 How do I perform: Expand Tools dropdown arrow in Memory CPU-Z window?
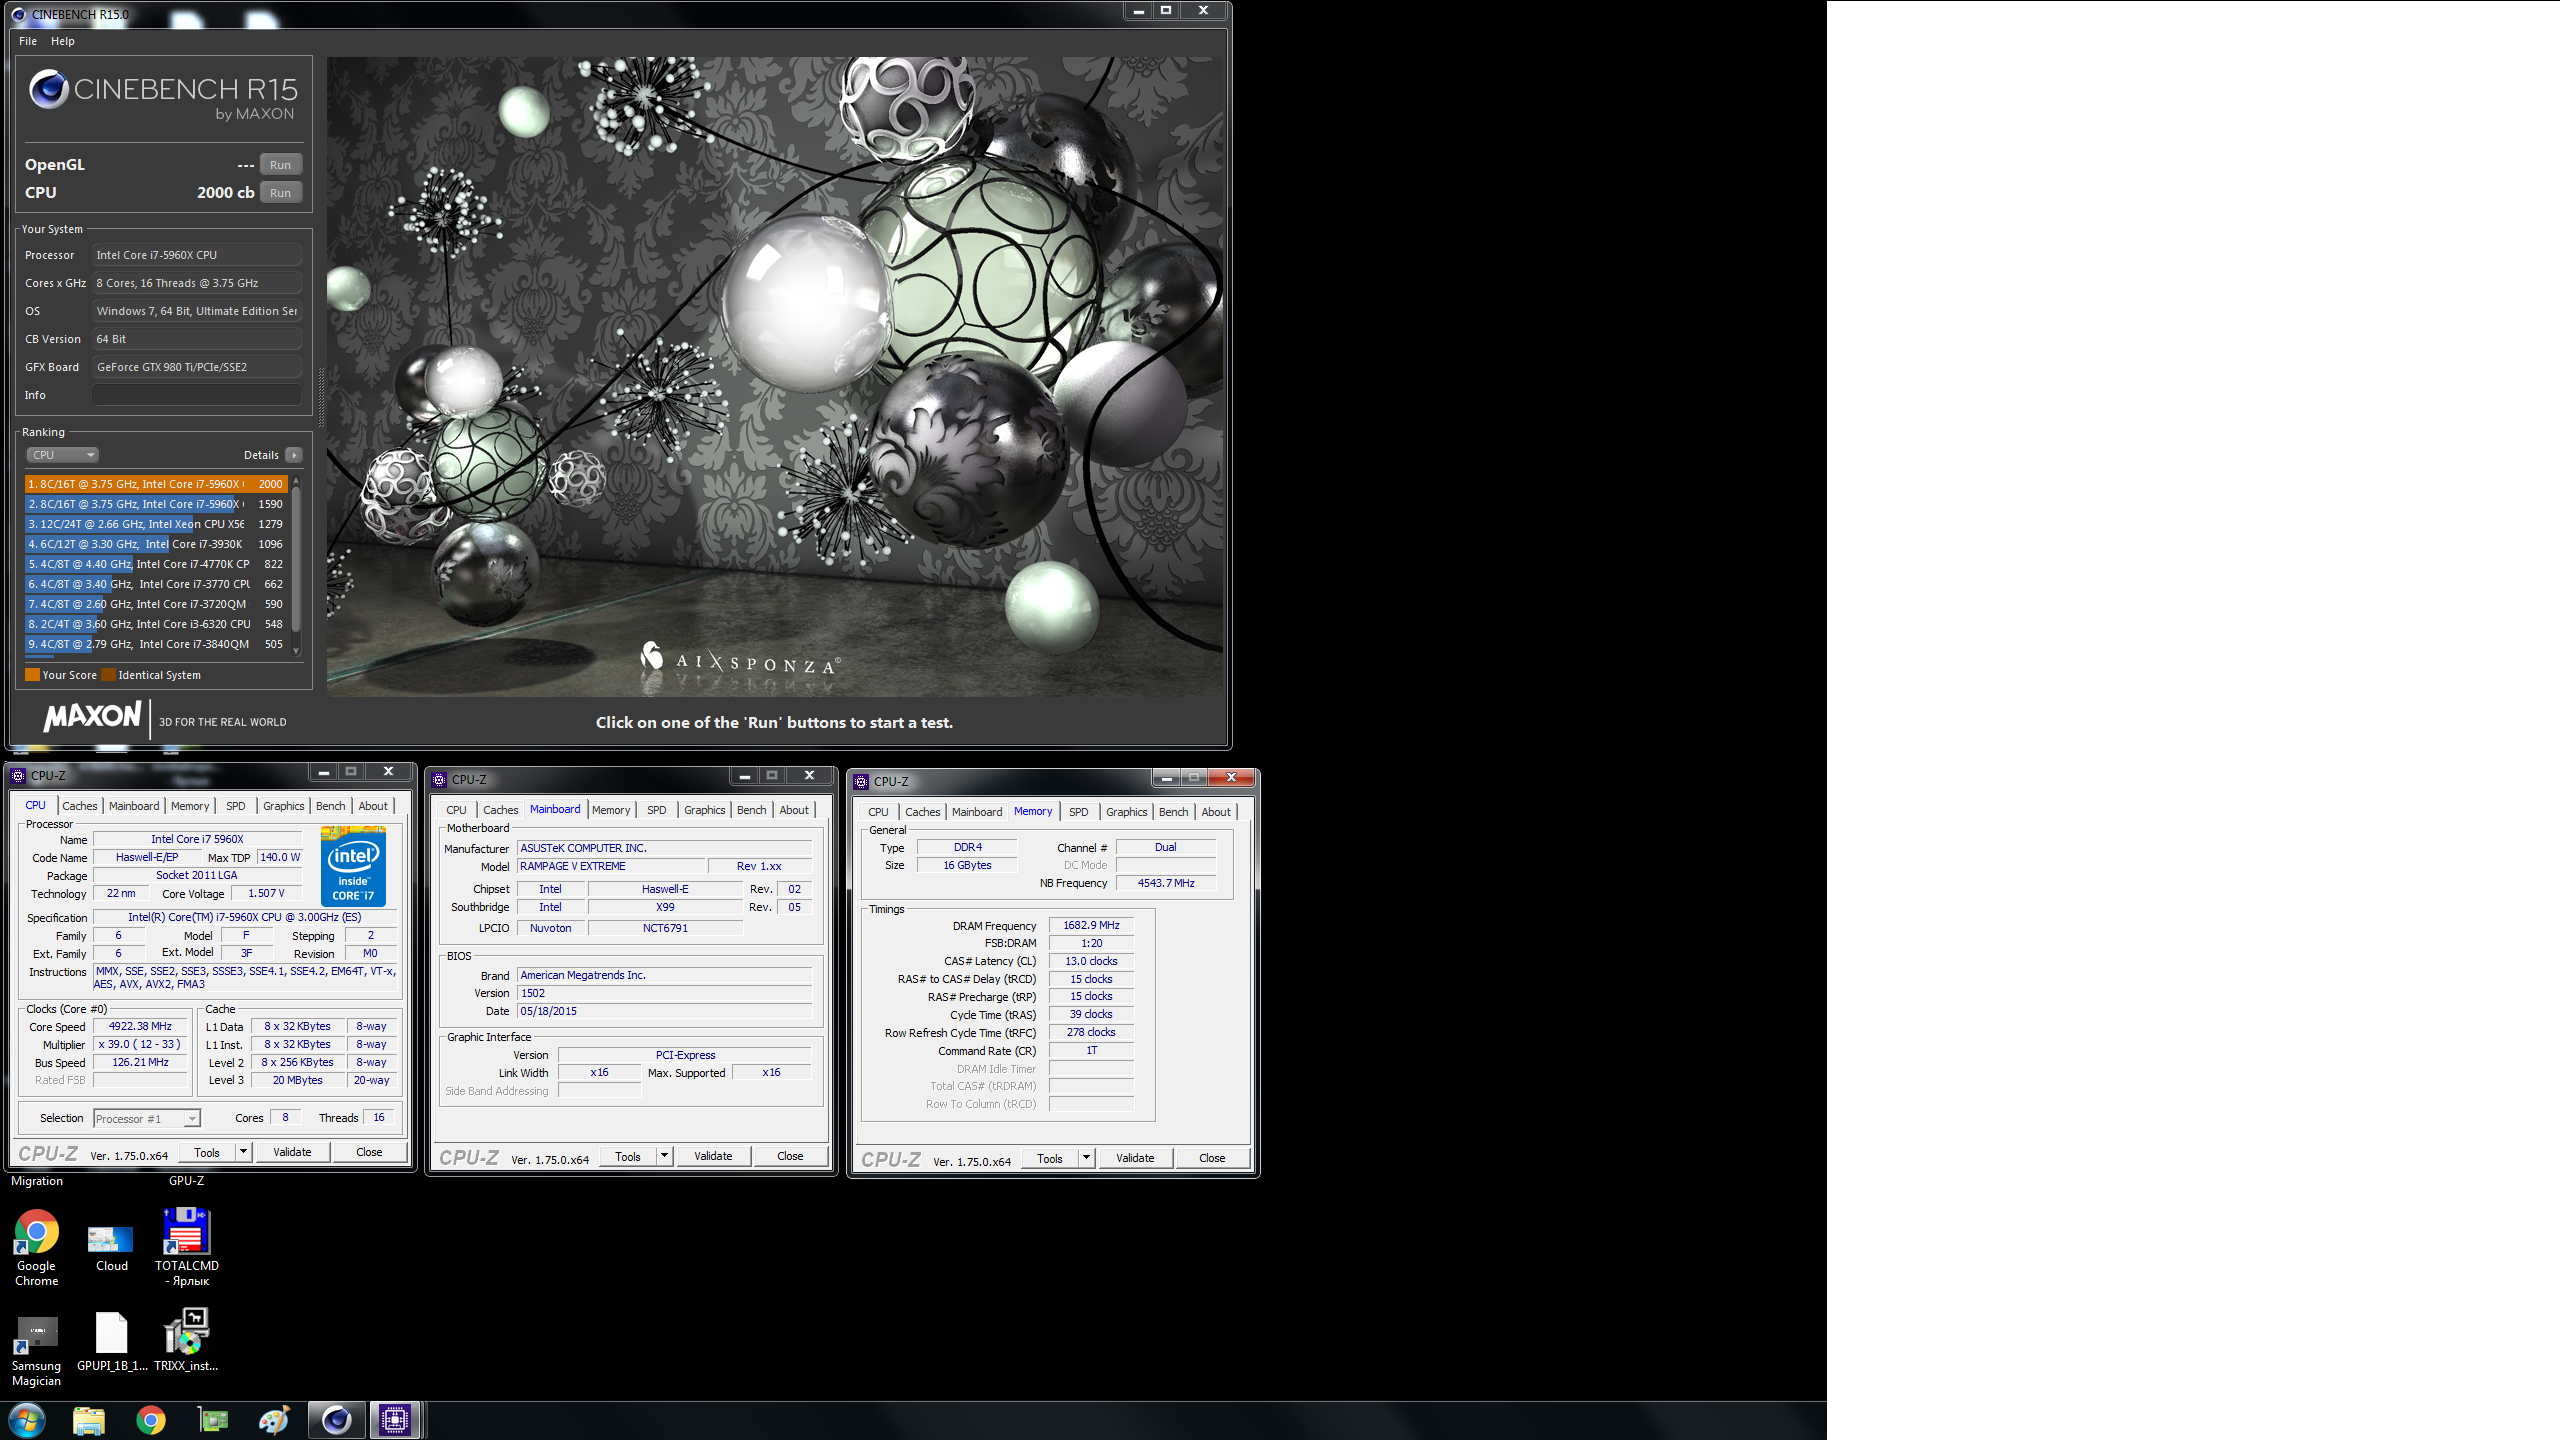[x=1086, y=1158]
